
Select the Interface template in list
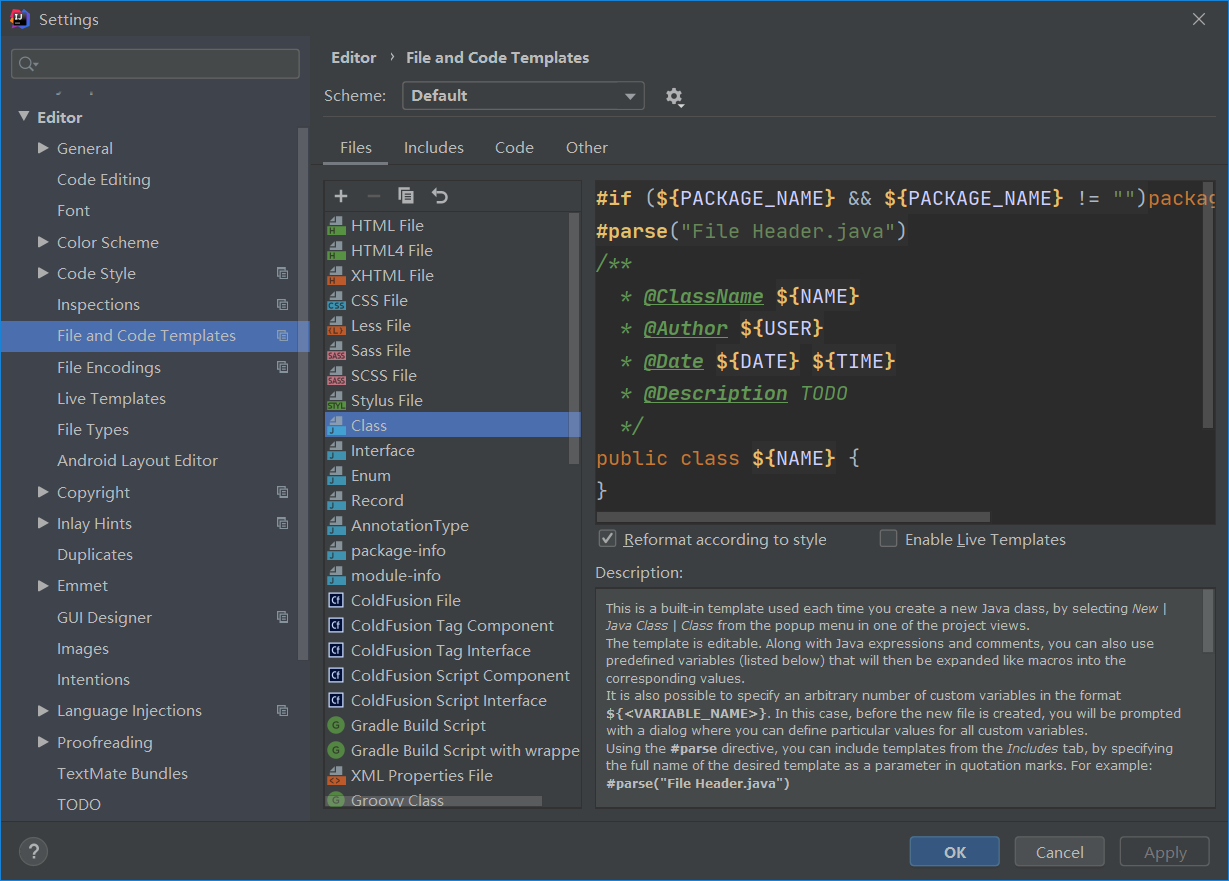click(x=382, y=451)
